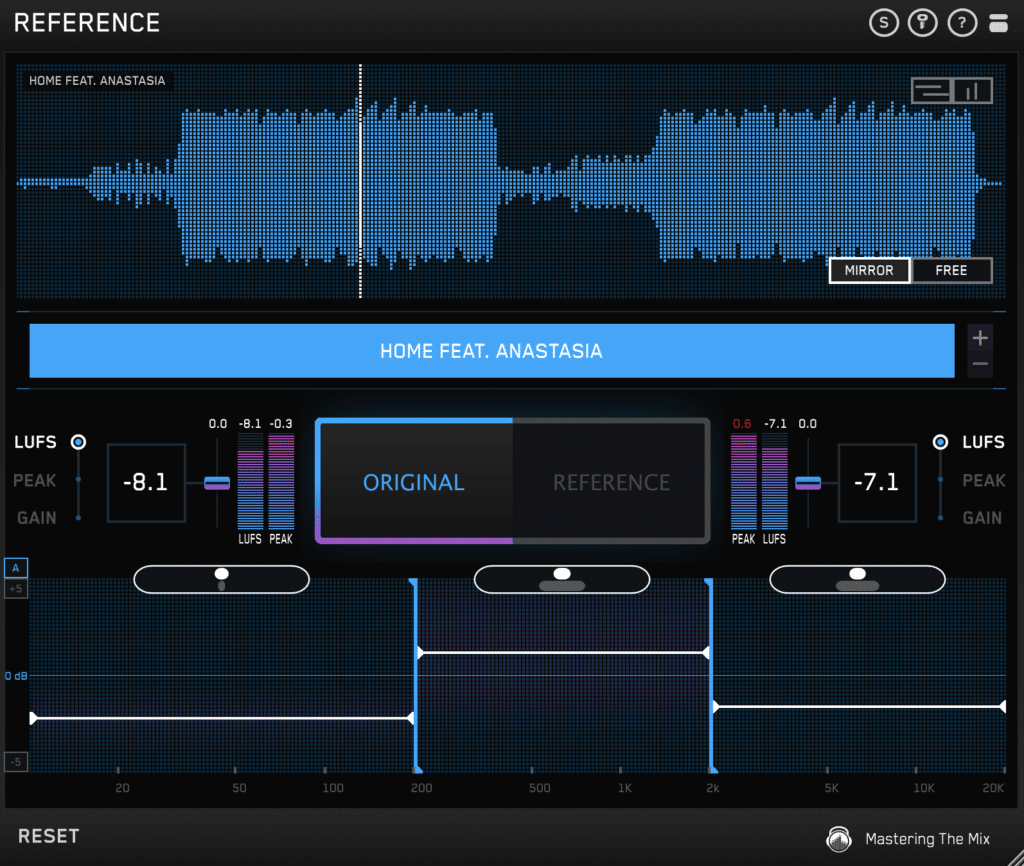This screenshot has width=1024, height=866.
Task: Select left PEAK mode
Action: point(35,481)
